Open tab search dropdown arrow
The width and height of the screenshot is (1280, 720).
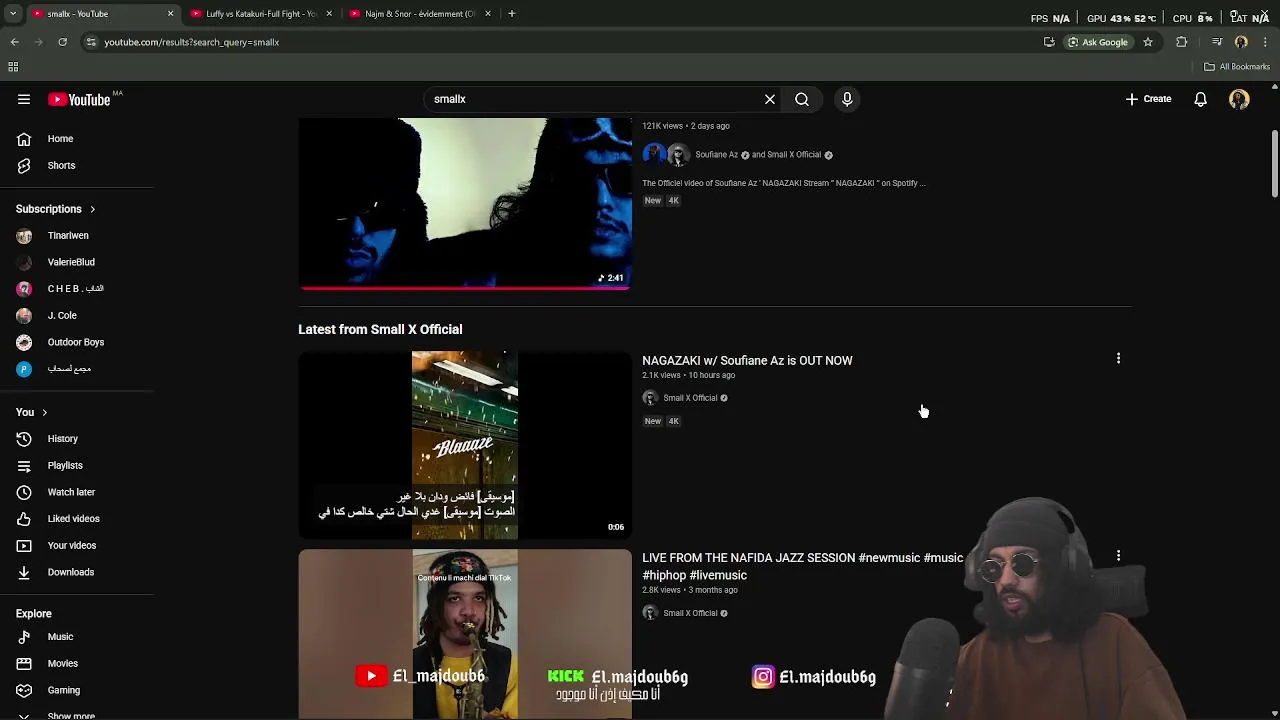click(x=13, y=14)
